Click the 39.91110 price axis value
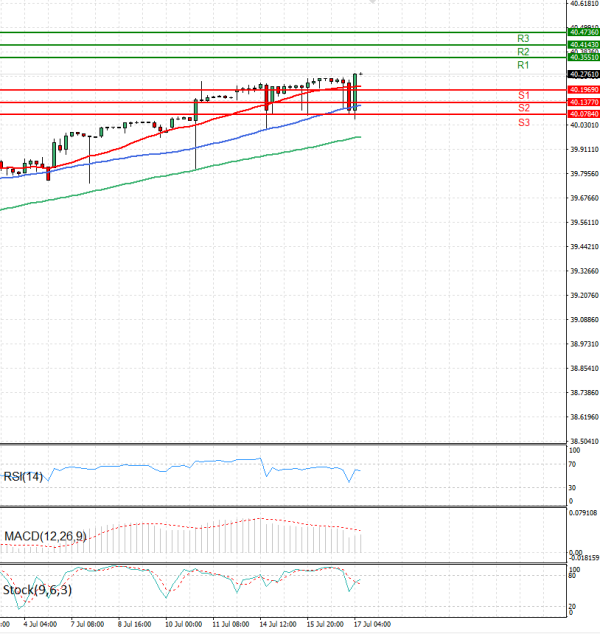 (x=584, y=150)
